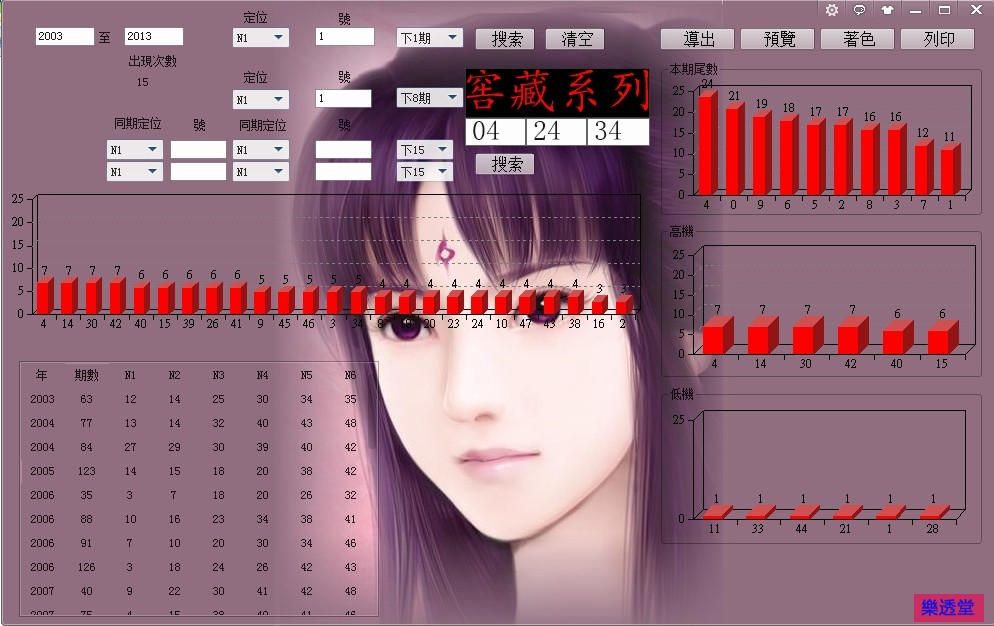Click the 年 column header

[x=42, y=375]
